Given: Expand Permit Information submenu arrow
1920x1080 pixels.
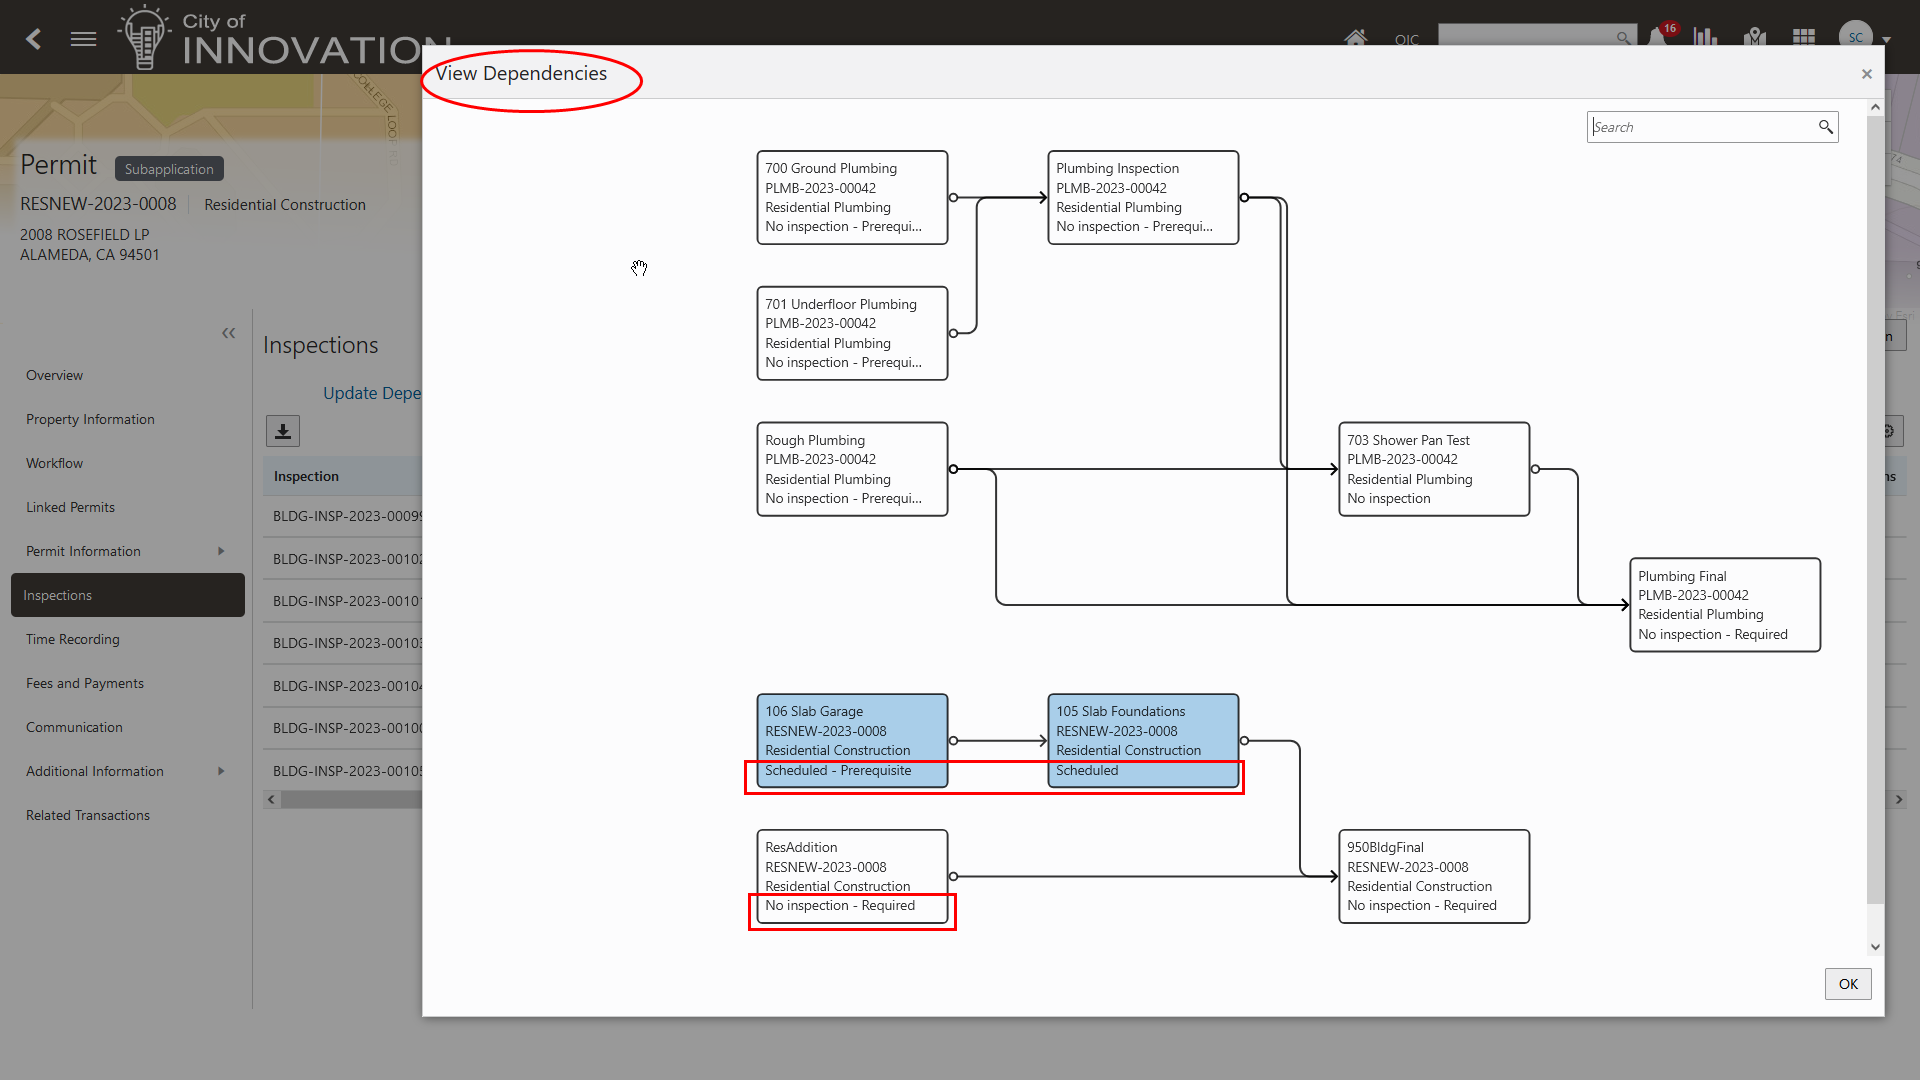Looking at the screenshot, I should click(221, 551).
